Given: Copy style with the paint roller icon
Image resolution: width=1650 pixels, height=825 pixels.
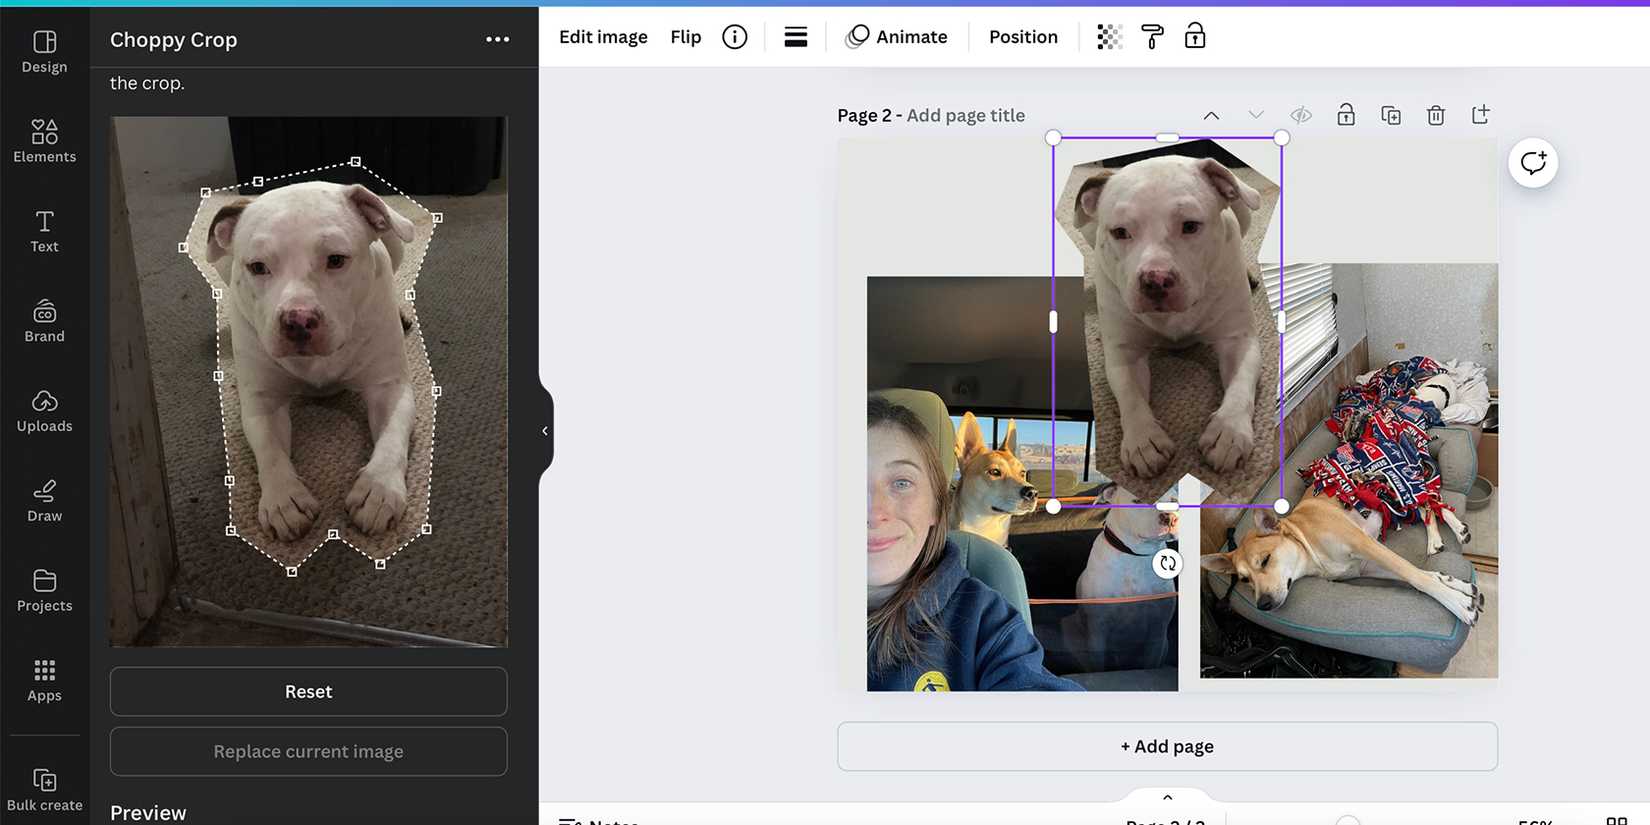Looking at the screenshot, I should pos(1152,37).
